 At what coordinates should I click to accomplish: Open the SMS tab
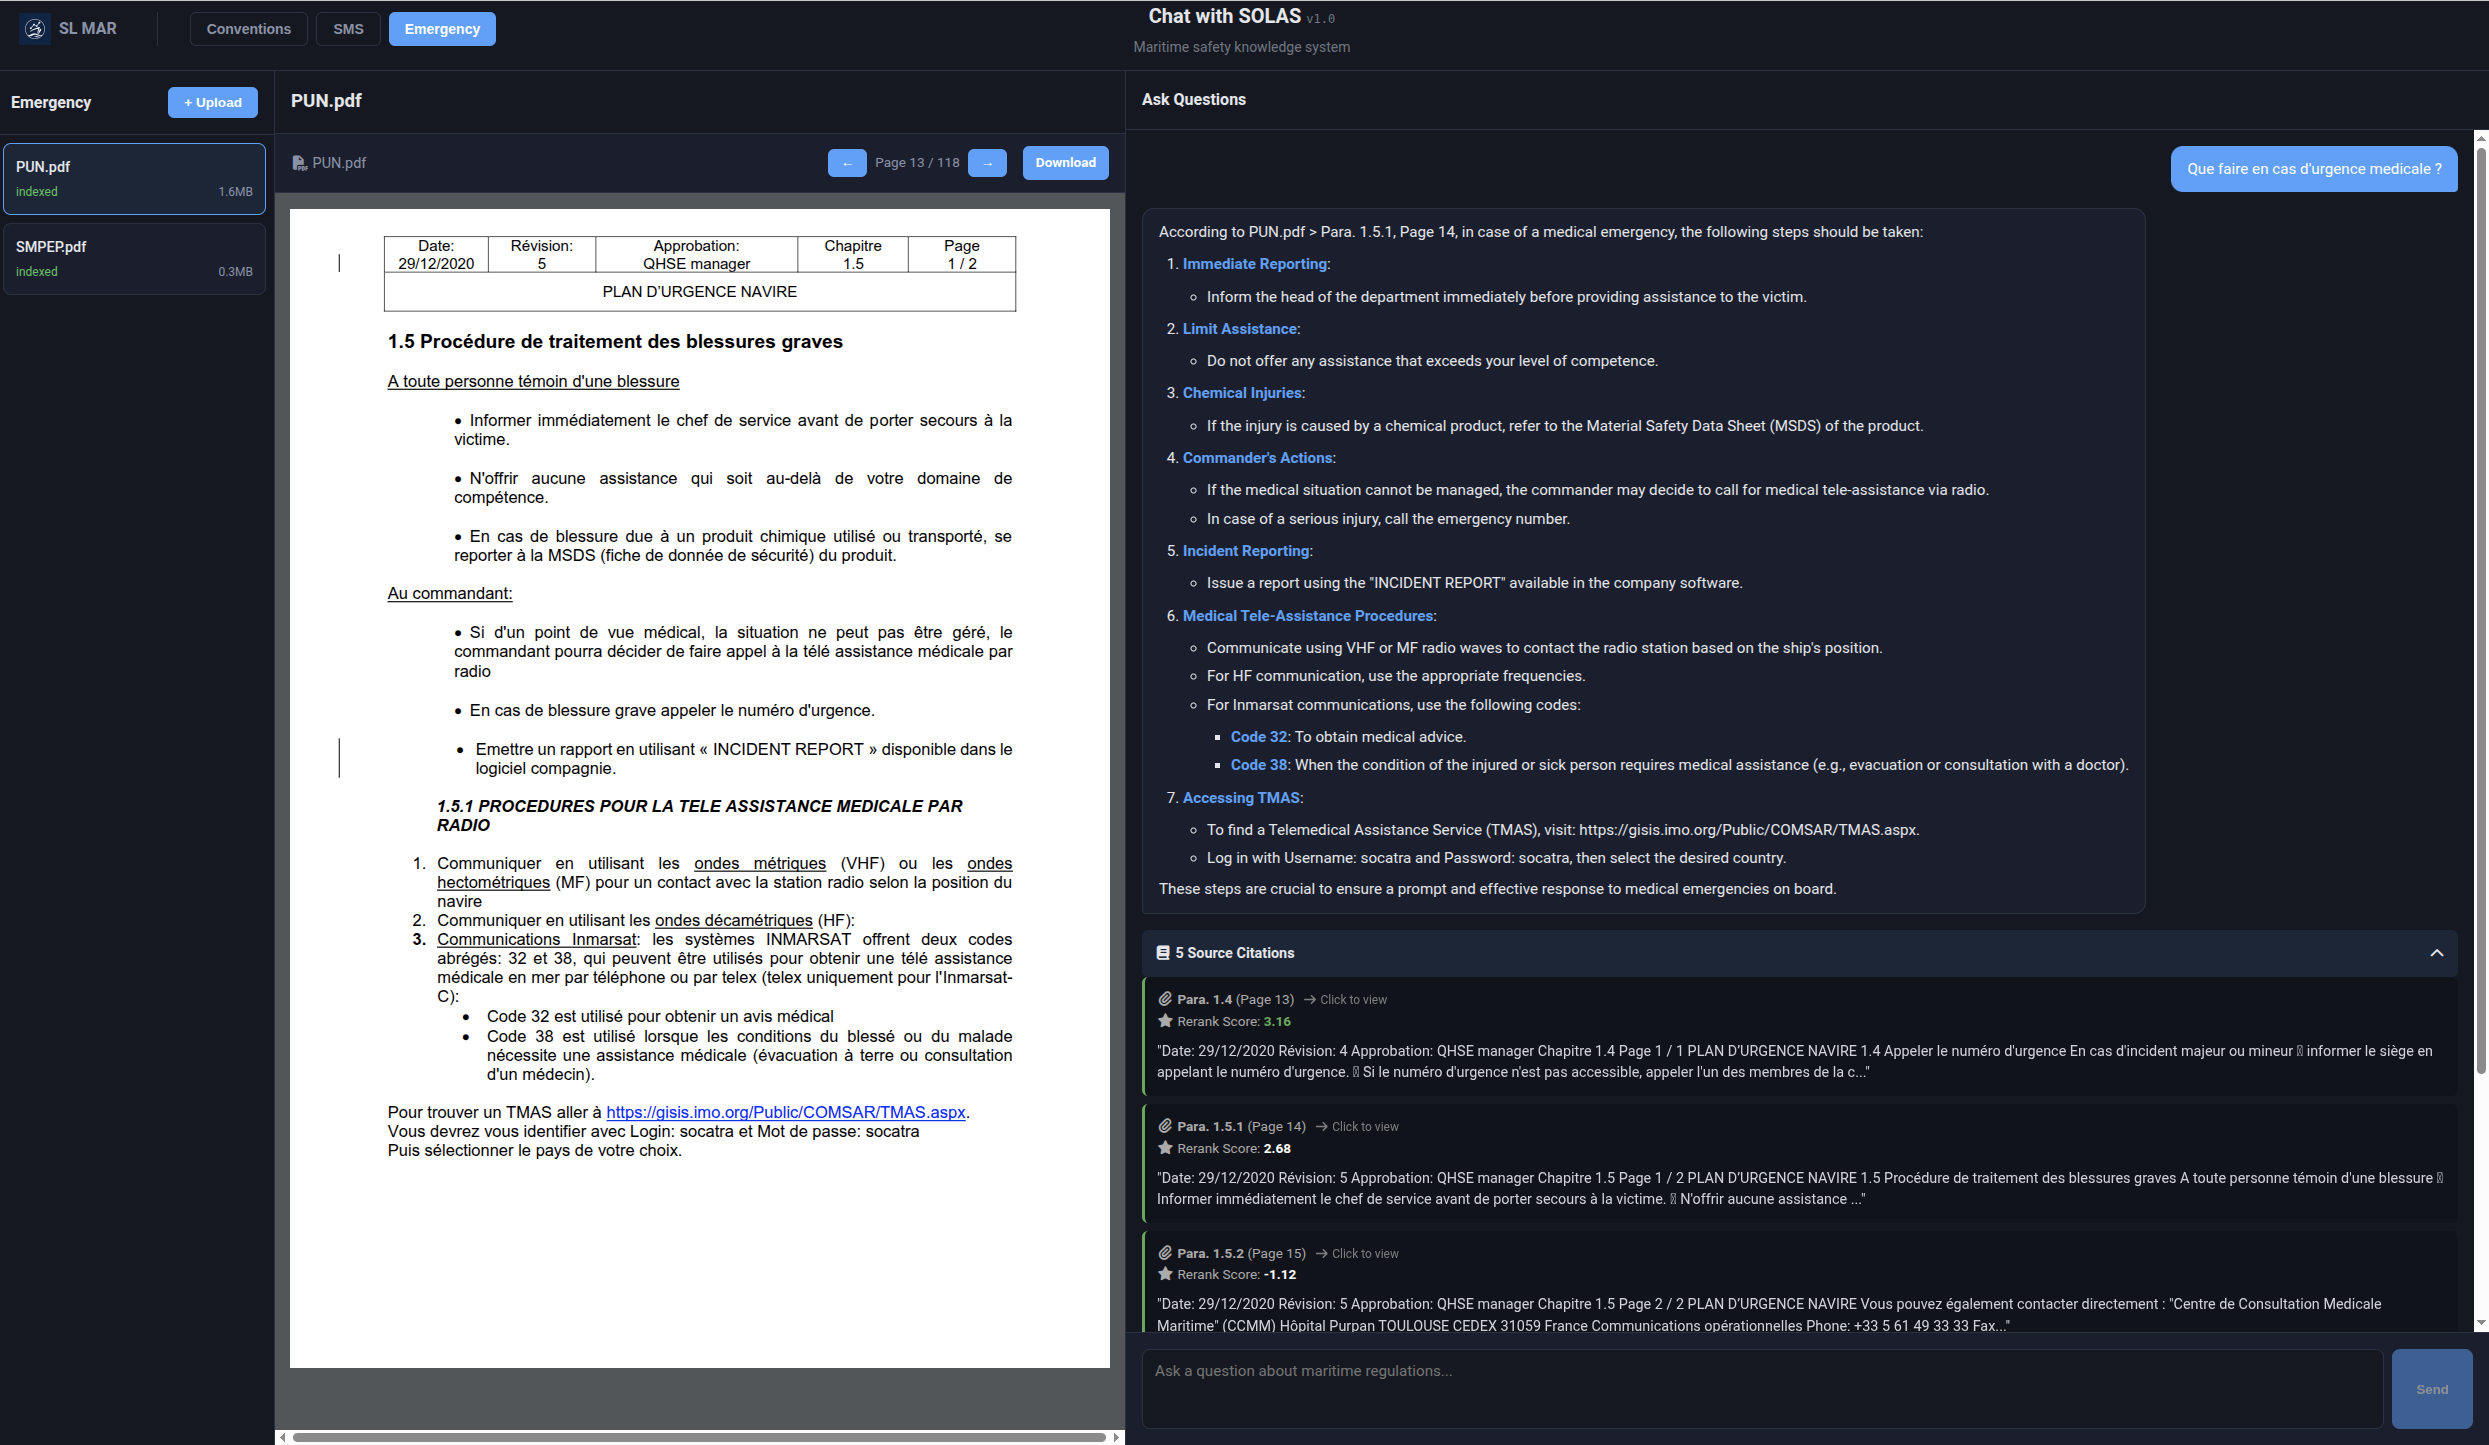[347, 29]
